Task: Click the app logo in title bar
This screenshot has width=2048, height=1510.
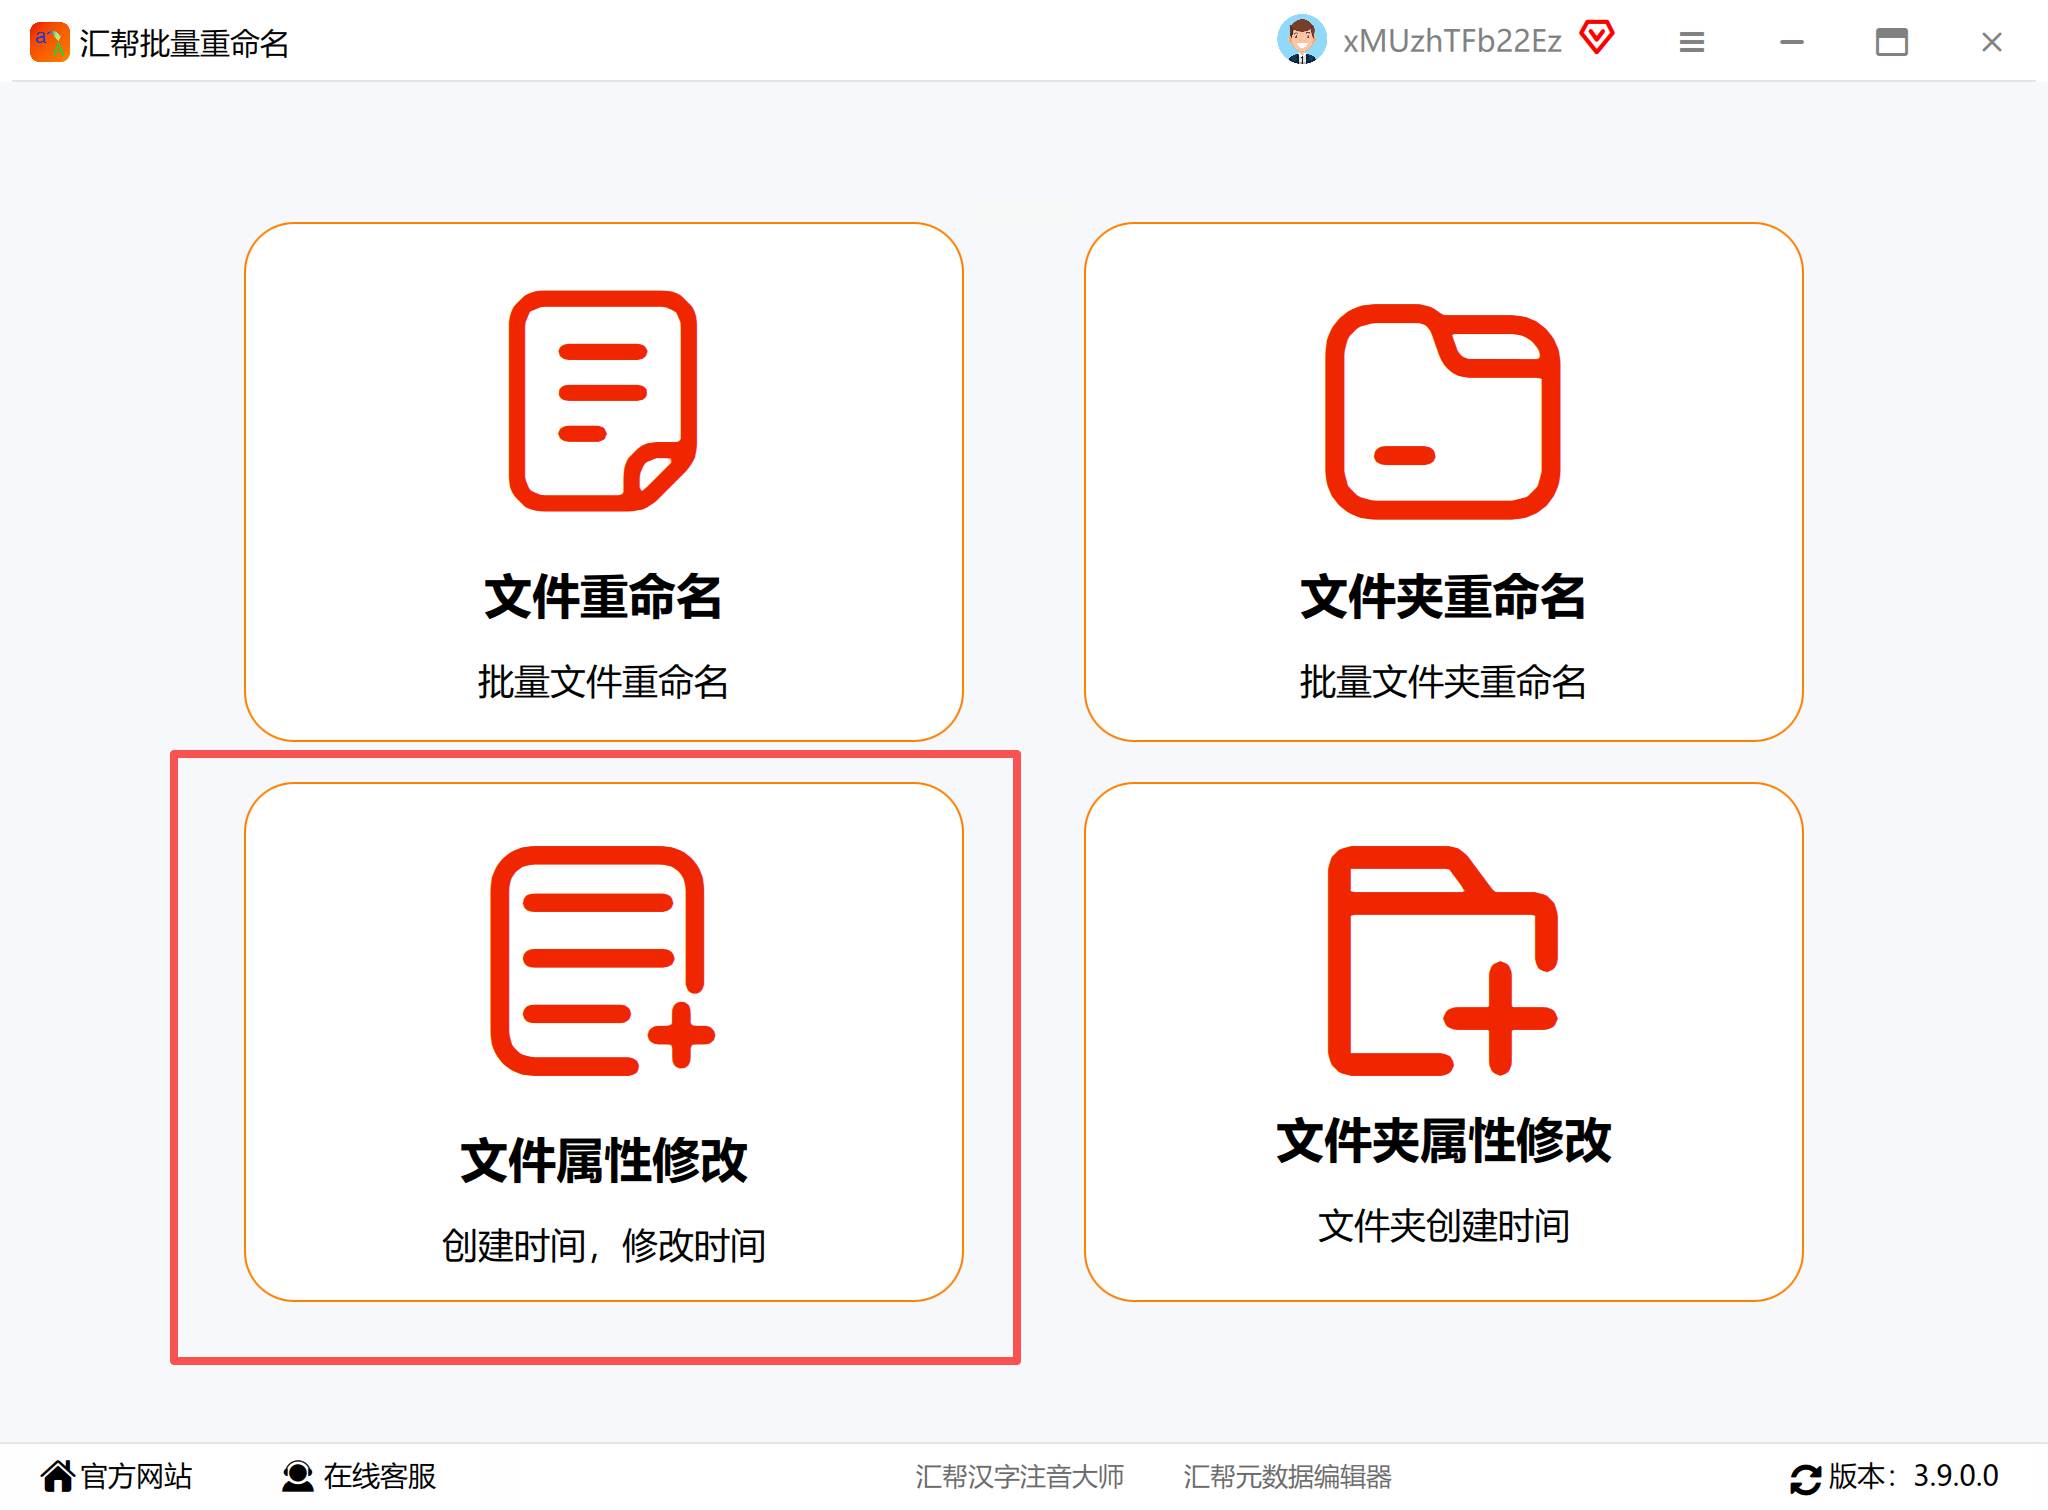Action: (x=49, y=42)
